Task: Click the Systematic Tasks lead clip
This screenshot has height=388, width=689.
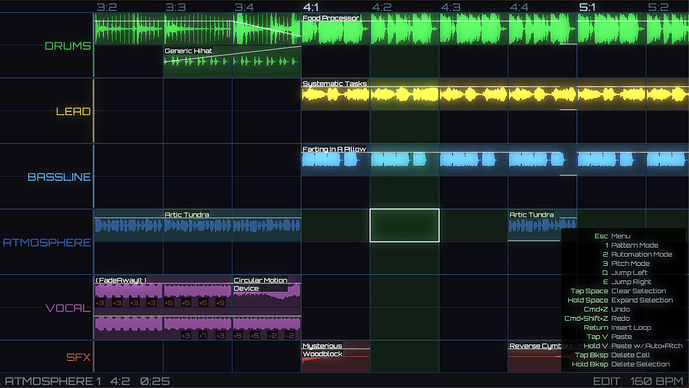Action: click(x=495, y=94)
